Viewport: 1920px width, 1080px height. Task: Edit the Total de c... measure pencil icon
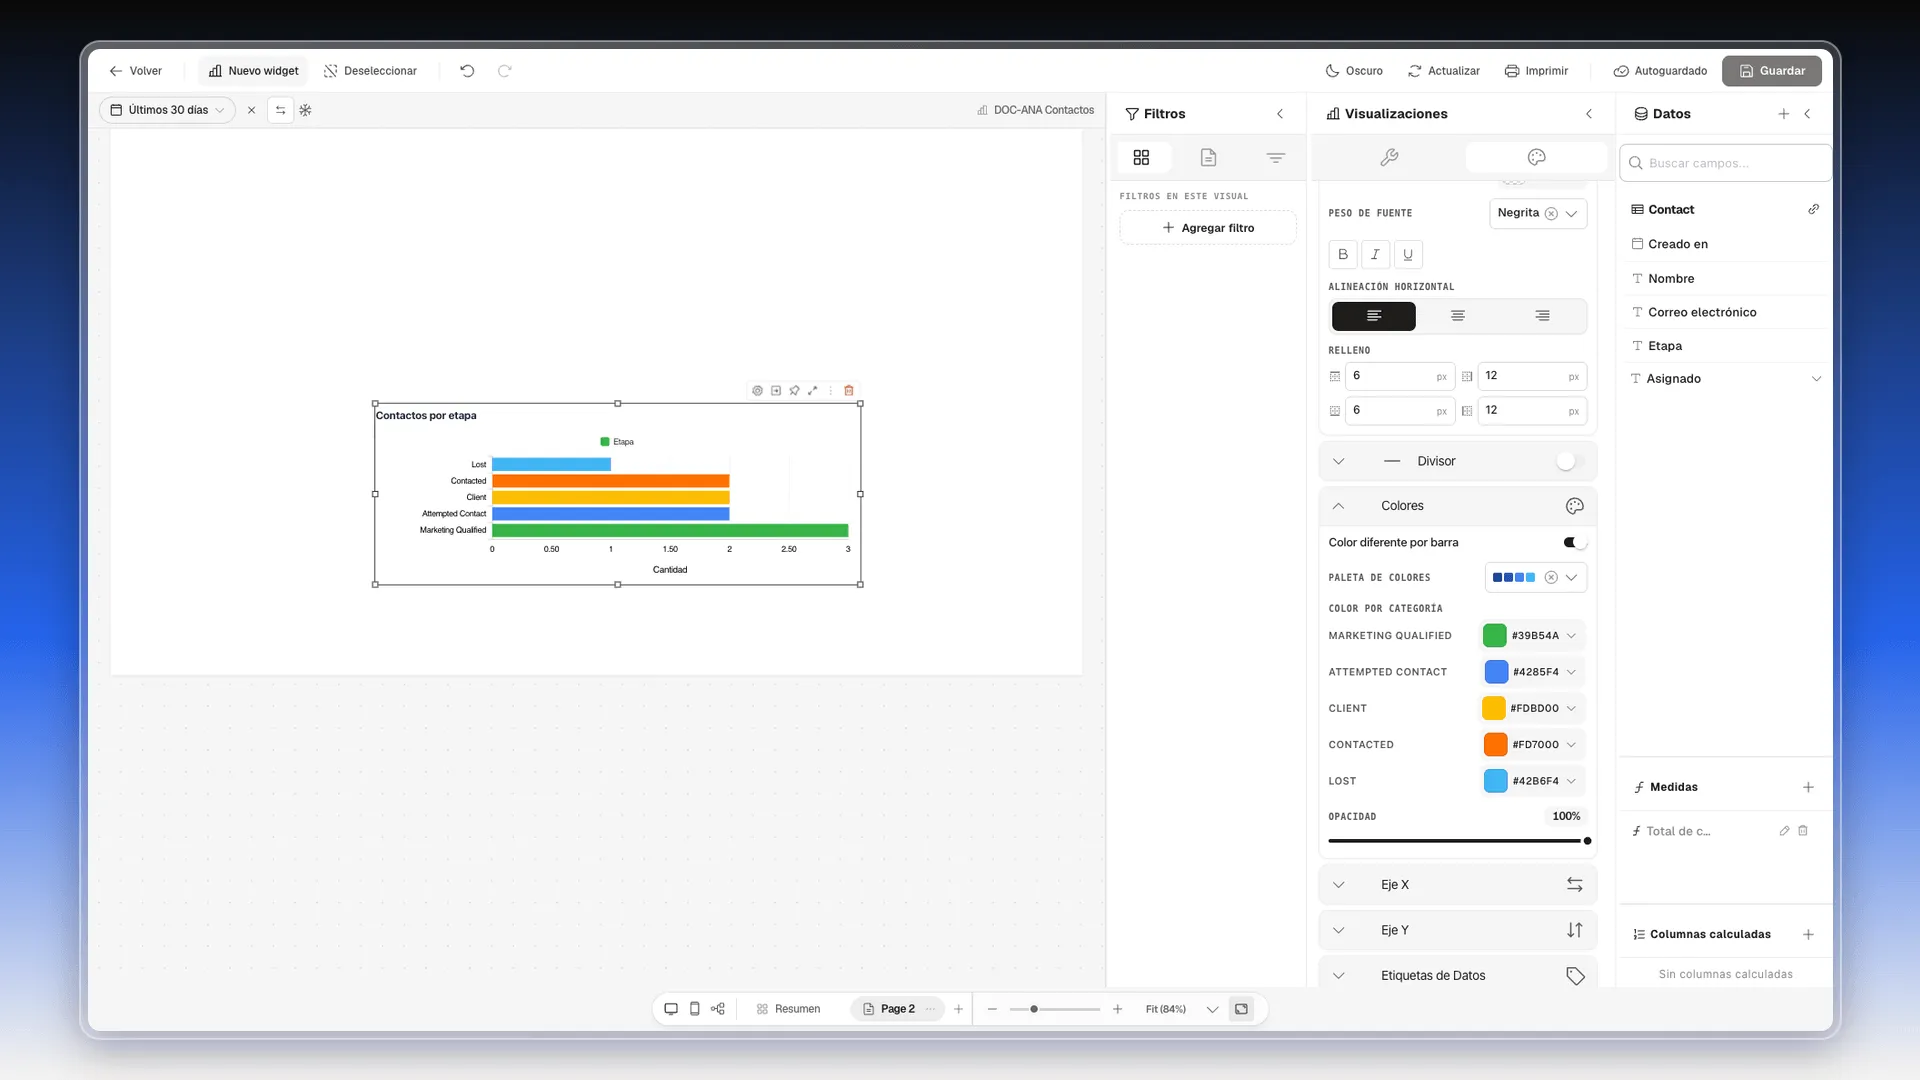tap(1784, 831)
